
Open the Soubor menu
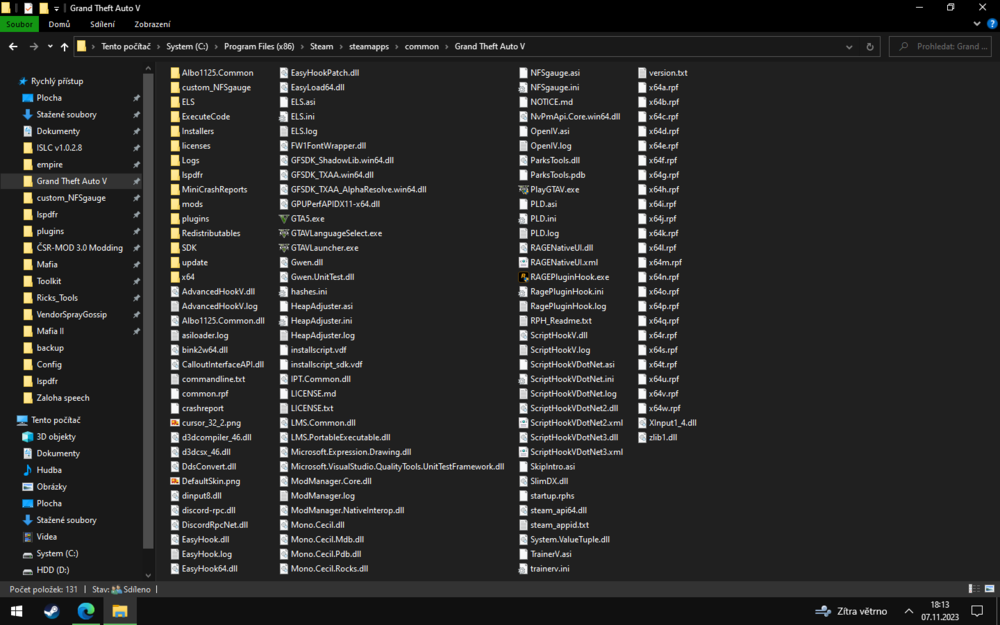(20, 23)
